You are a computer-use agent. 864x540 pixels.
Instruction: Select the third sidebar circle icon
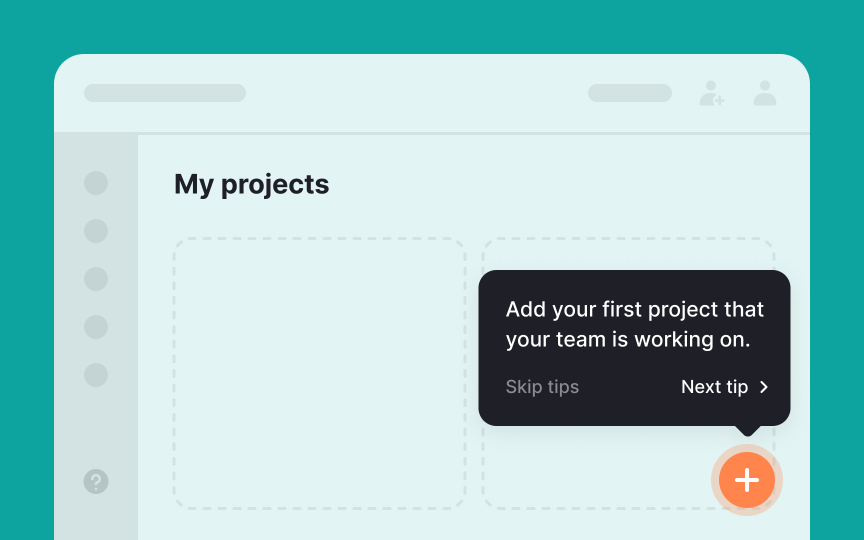(96, 279)
